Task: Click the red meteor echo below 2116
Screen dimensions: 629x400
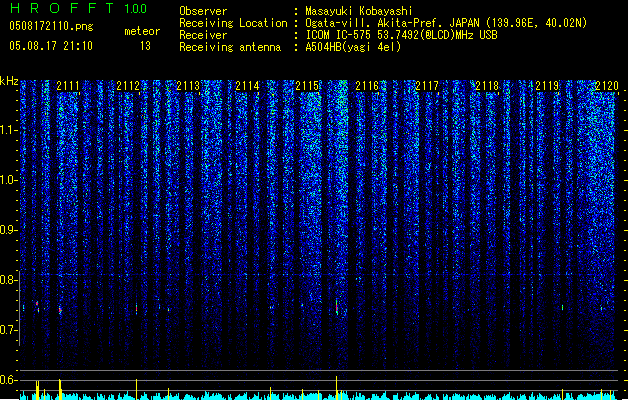Action: (x=337, y=308)
